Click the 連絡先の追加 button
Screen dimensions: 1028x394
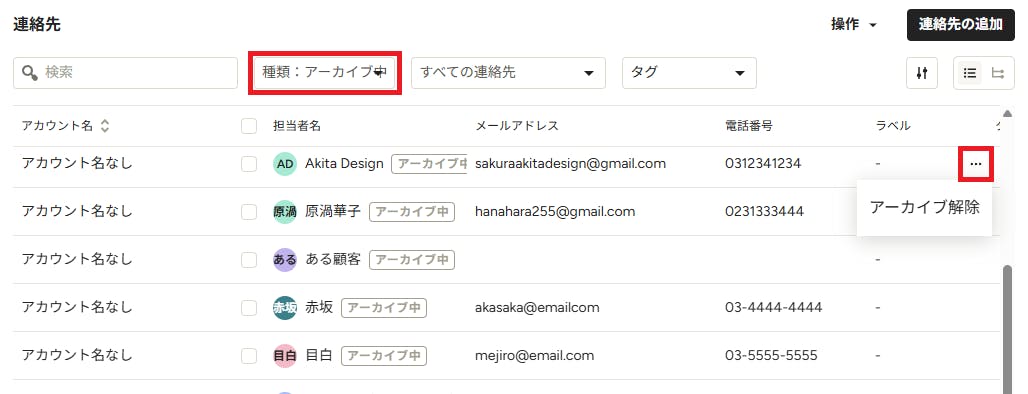(960, 25)
